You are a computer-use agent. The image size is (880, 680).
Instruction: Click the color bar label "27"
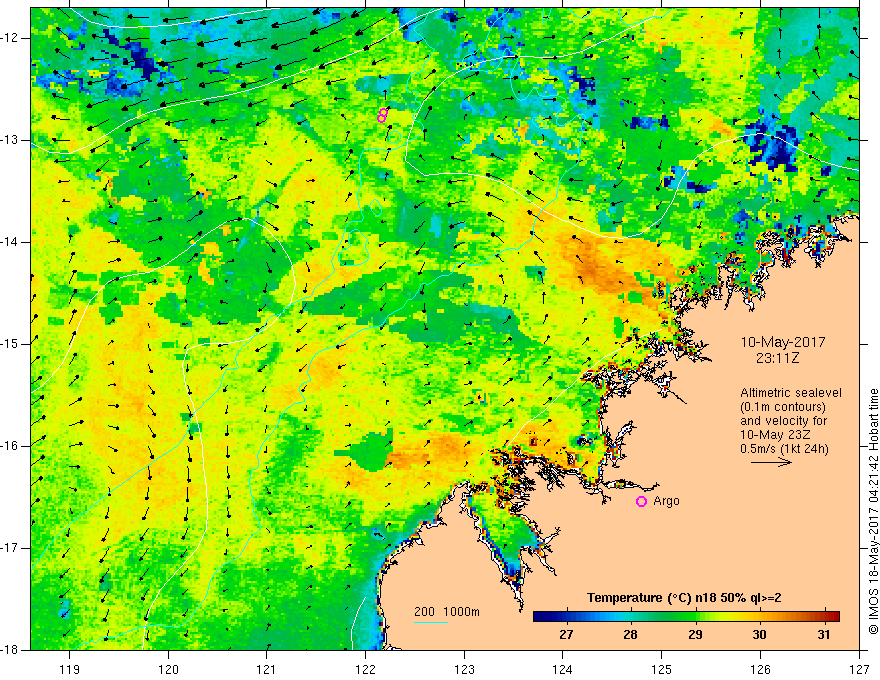coord(566,635)
